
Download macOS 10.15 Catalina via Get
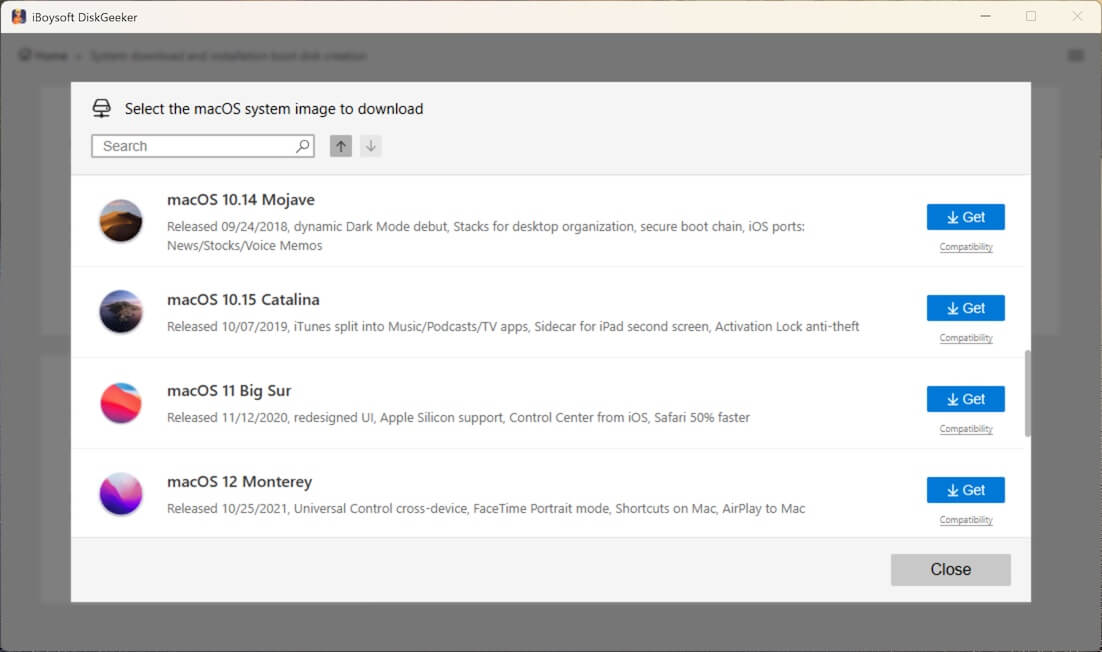[x=965, y=308]
